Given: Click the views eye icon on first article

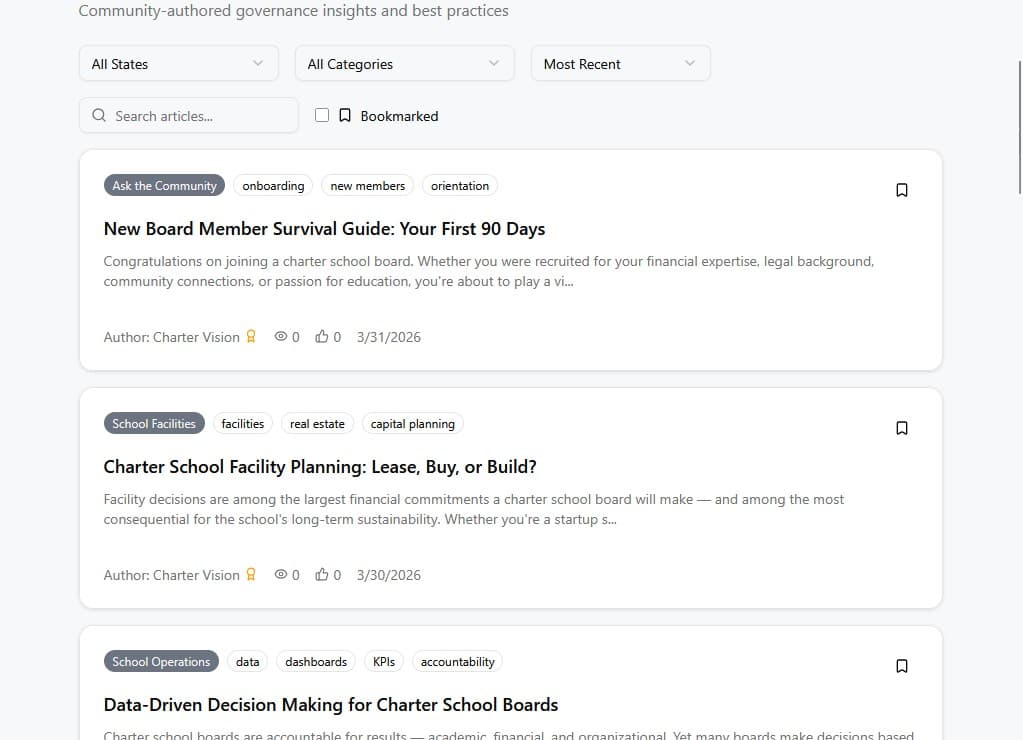Looking at the screenshot, I should pos(281,337).
